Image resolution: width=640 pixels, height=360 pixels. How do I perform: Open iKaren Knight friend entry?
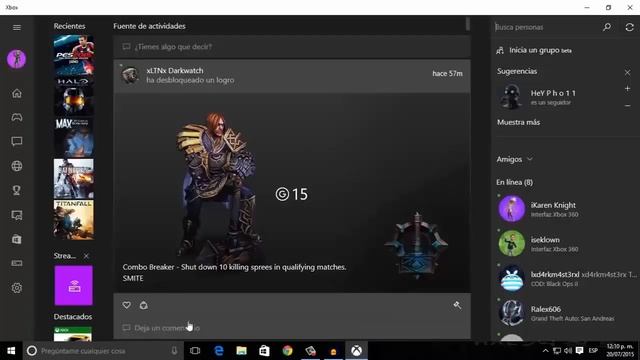pyautogui.click(x=565, y=209)
